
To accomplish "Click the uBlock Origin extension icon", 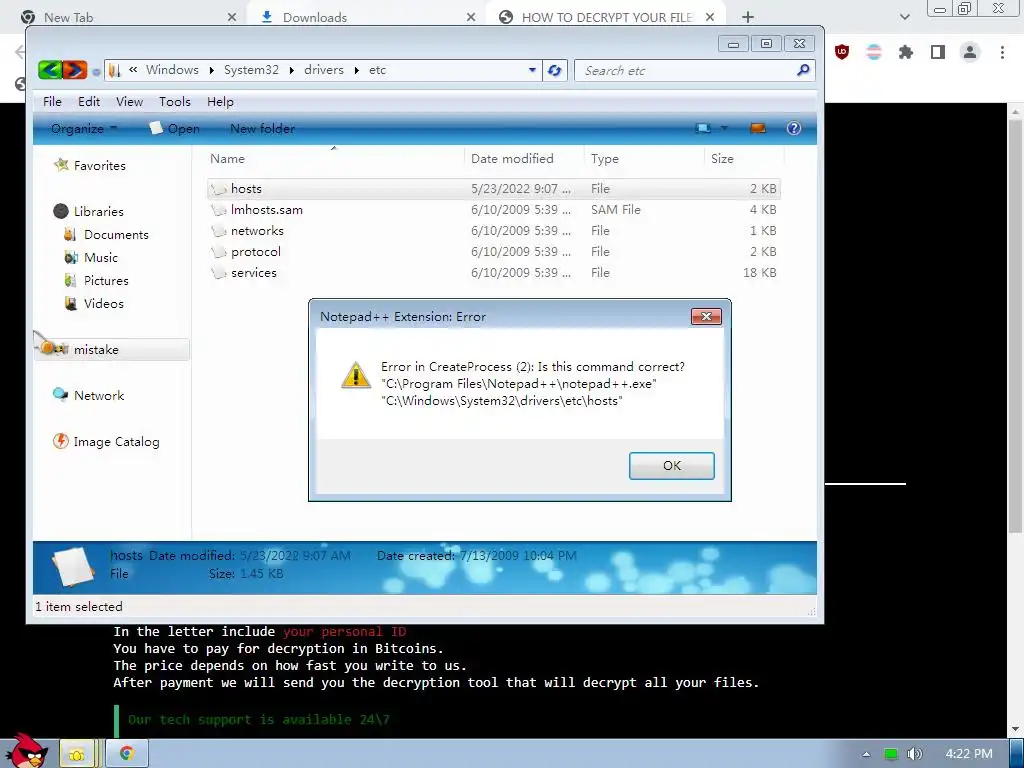I will (842, 52).
